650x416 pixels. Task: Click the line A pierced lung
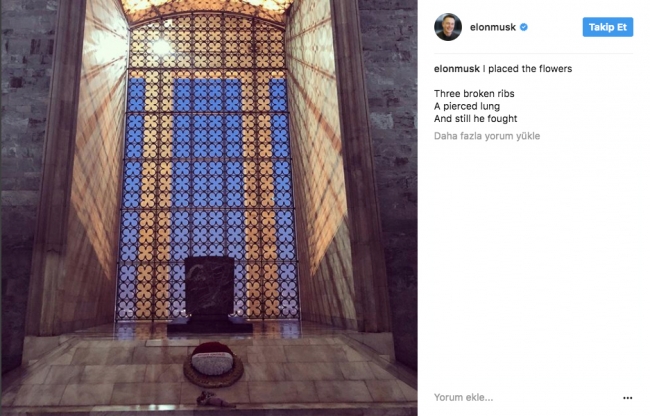467,106
